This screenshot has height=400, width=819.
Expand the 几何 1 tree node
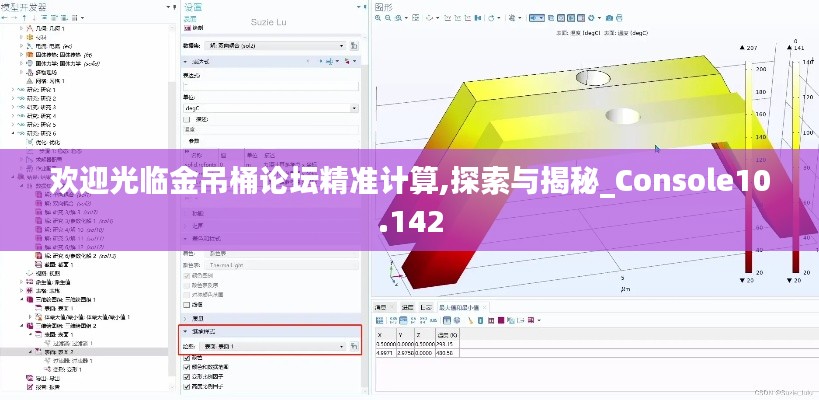22,28
